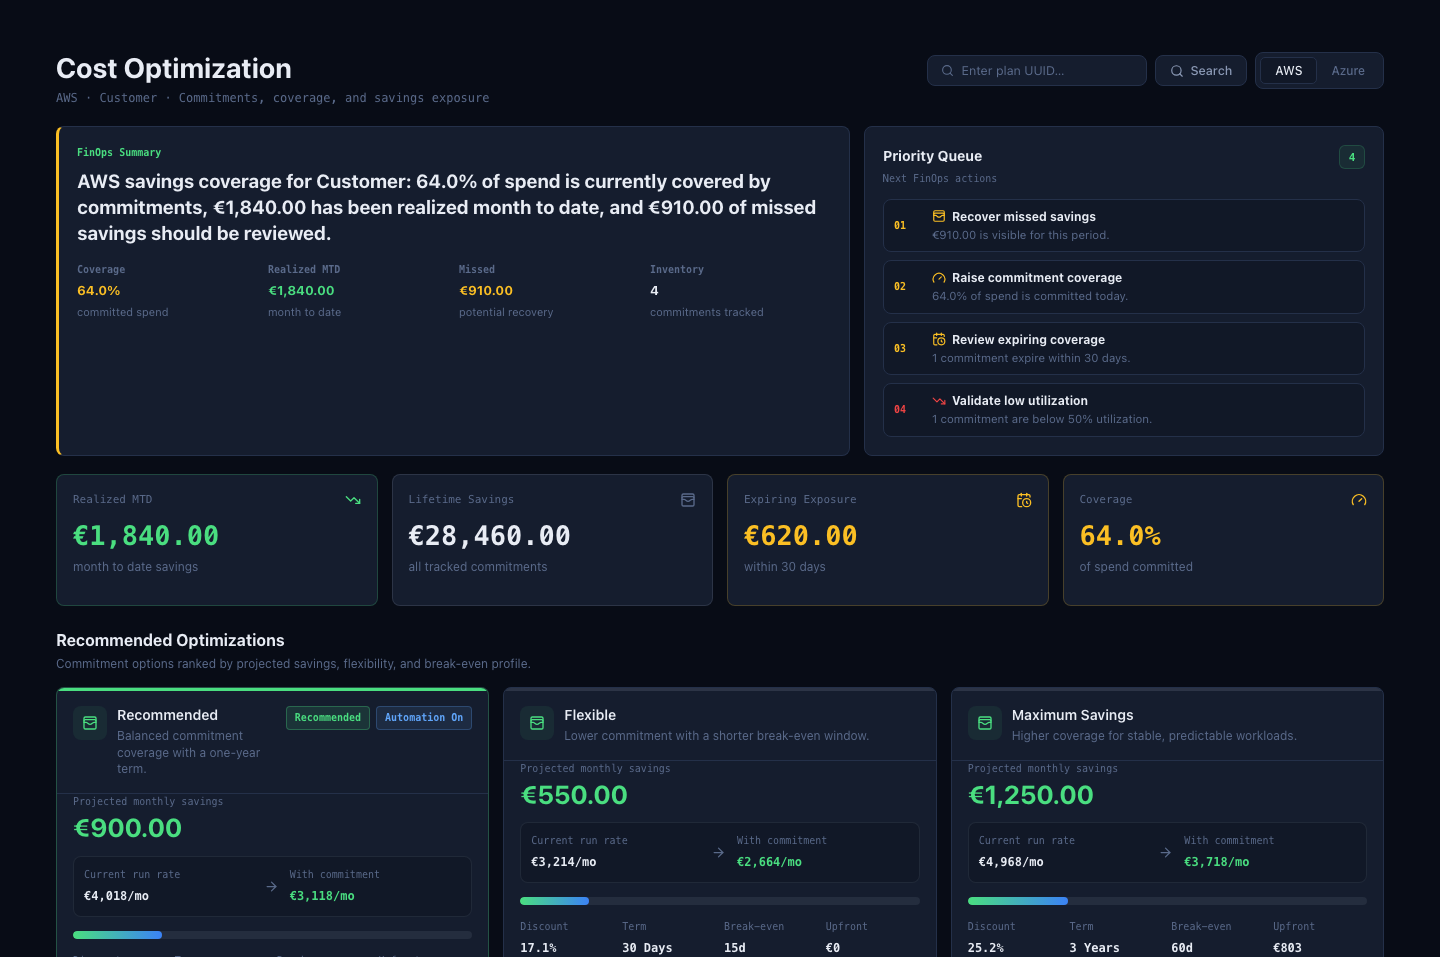Image resolution: width=1440 pixels, height=957 pixels.
Task: Open the Raise commitment coverage action
Action: [x=1123, y=287]
